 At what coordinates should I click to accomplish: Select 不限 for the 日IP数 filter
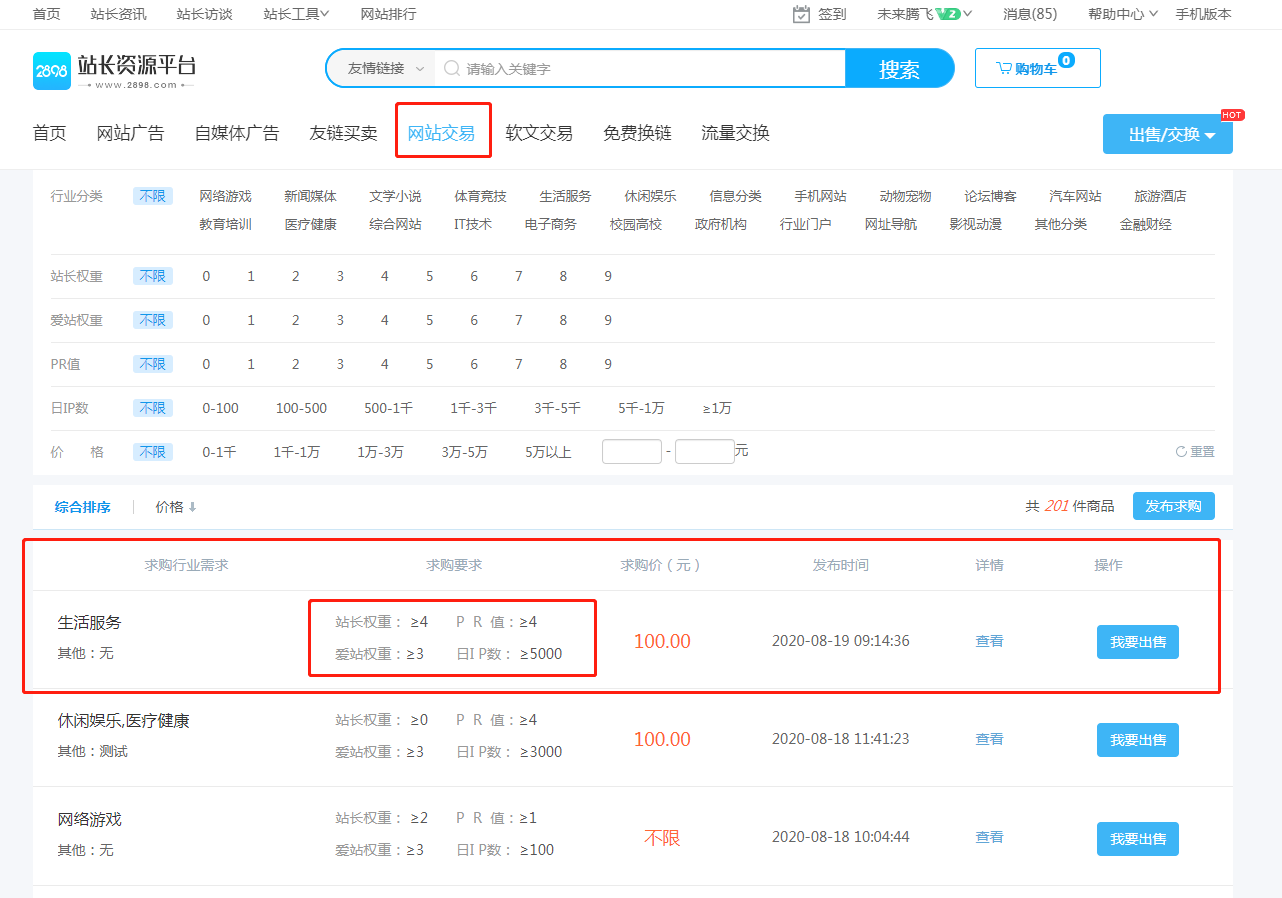pyautogui.click(x=152, y=407)
